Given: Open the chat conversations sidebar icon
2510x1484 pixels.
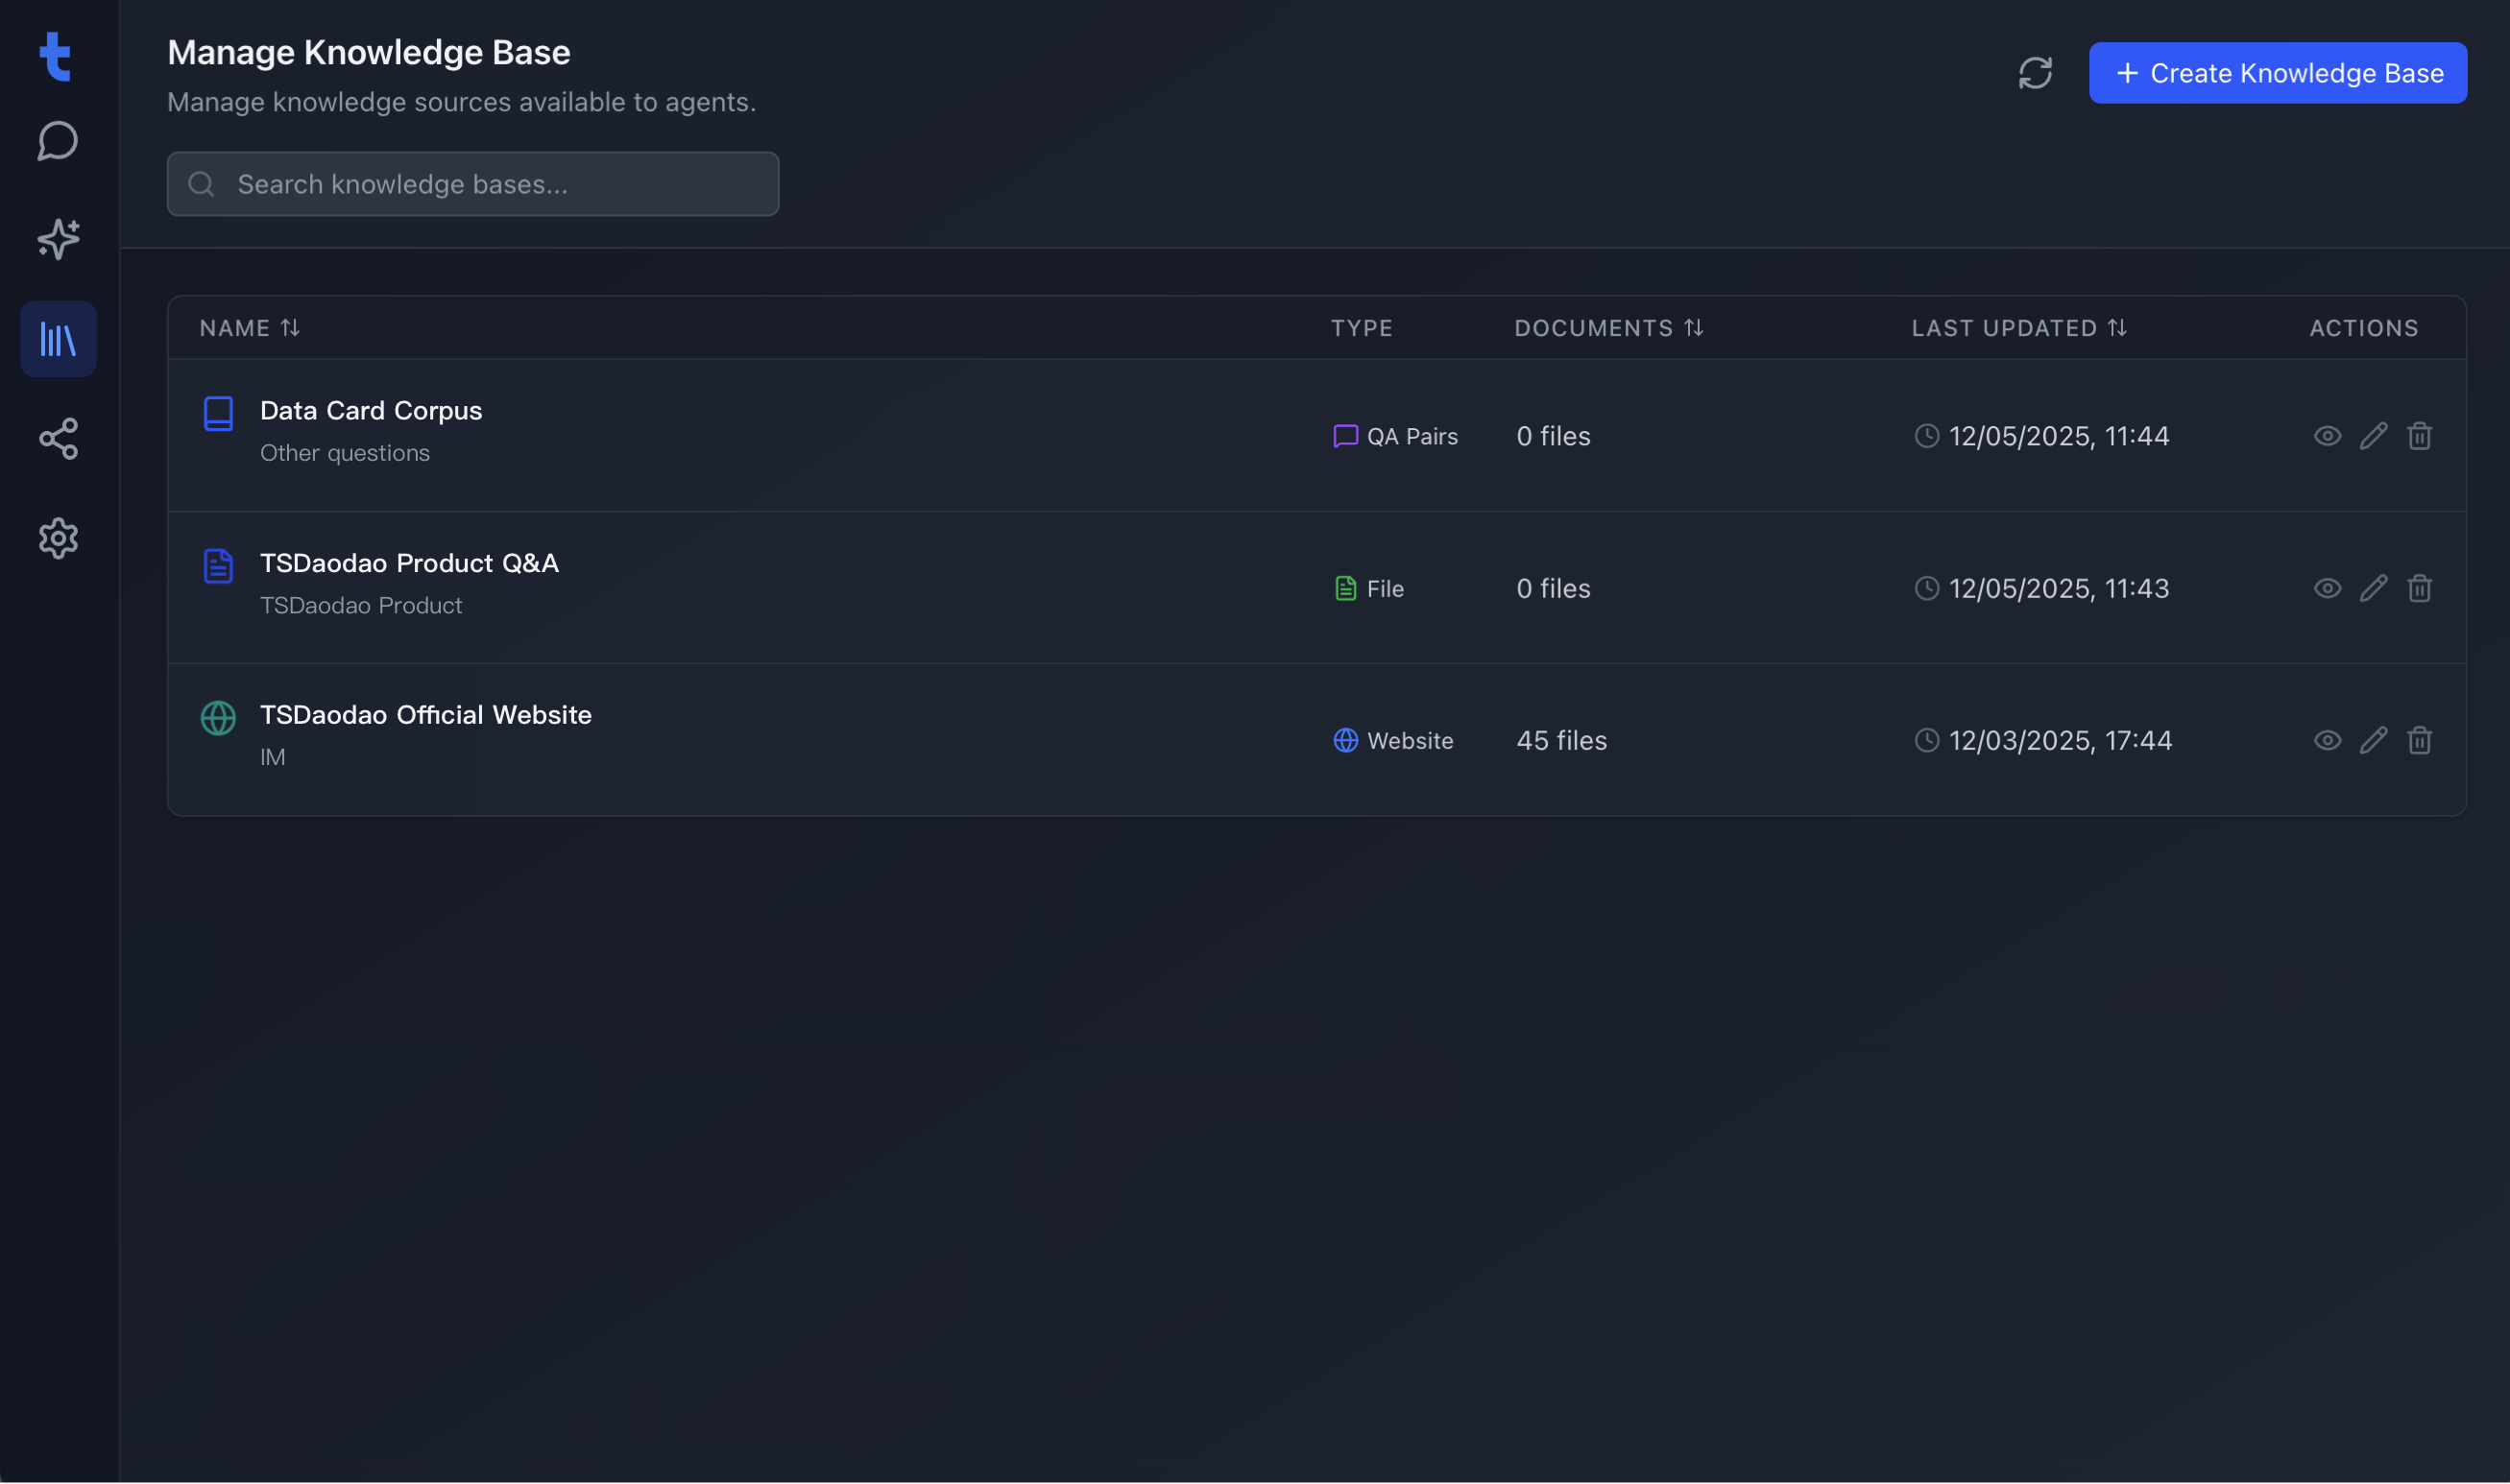Looking at the screenshot, I should (x=58, y=141).
